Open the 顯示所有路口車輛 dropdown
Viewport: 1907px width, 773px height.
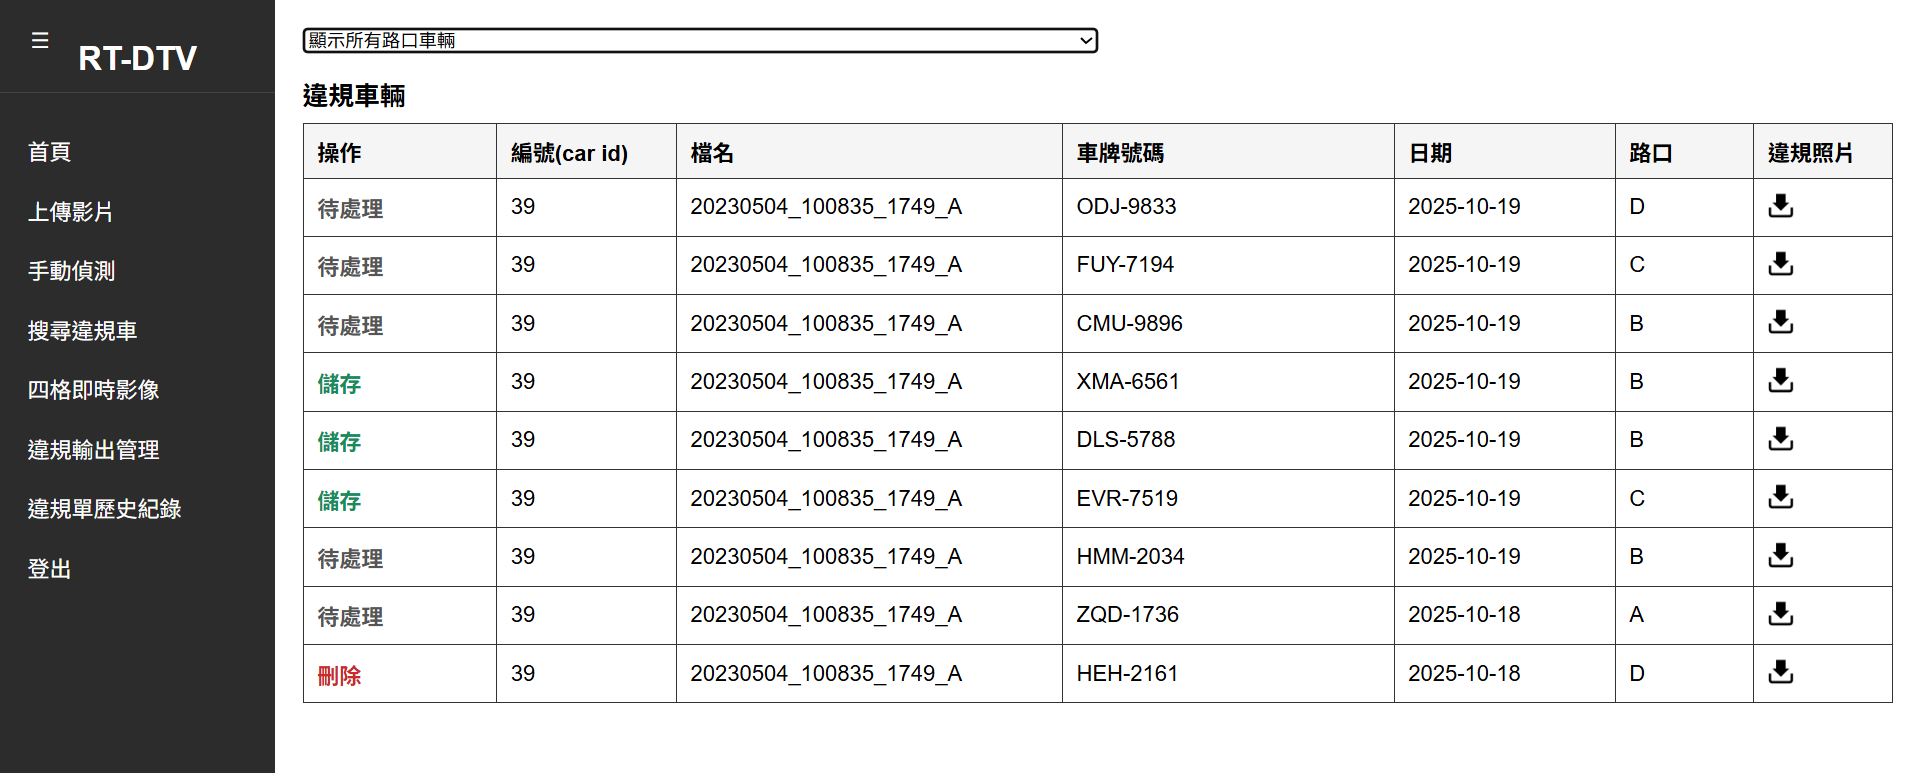tap(700, 40)
